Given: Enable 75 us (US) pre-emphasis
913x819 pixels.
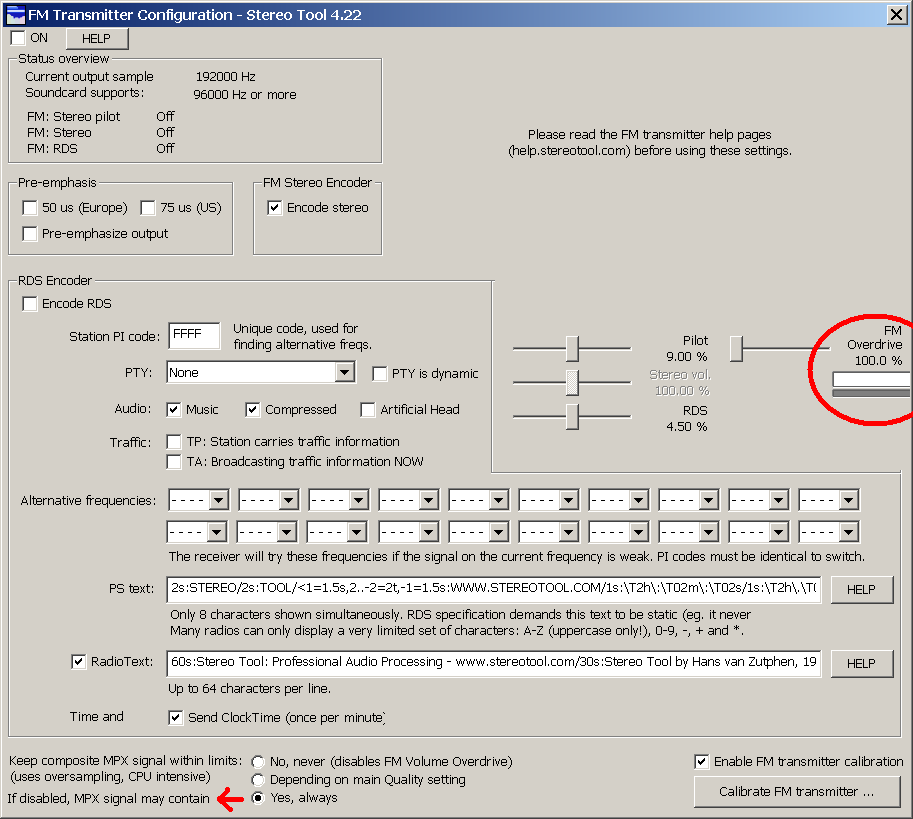Looking at the screenshot, I should [148, 208].
